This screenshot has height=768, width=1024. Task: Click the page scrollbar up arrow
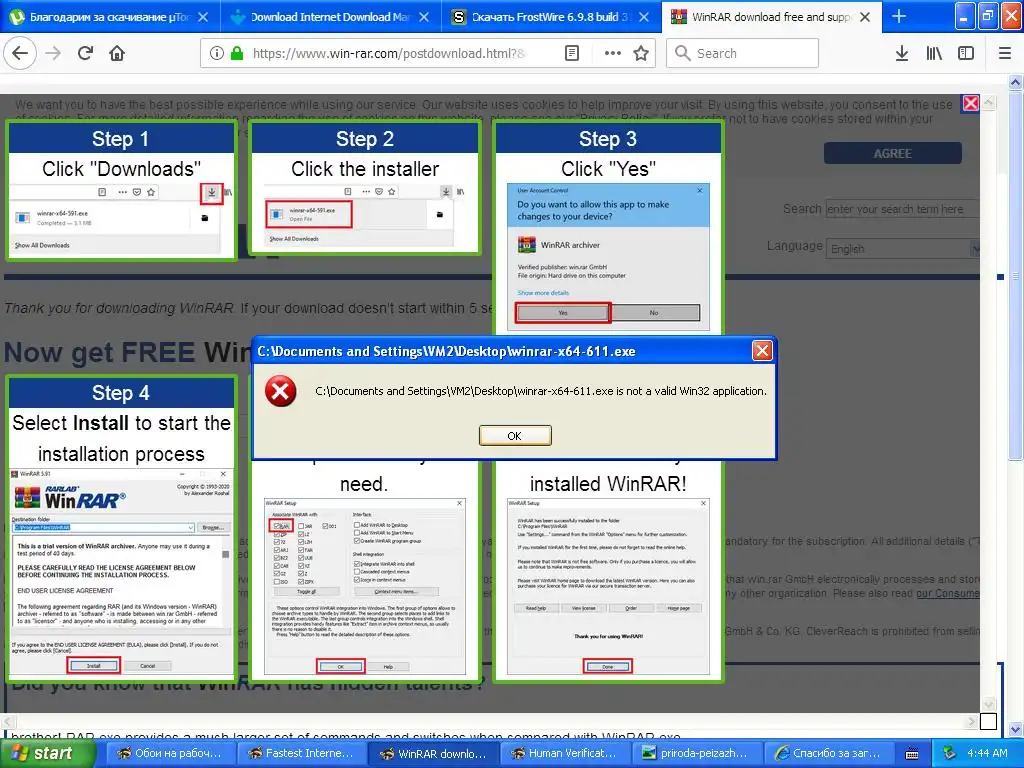(1015, 82)
